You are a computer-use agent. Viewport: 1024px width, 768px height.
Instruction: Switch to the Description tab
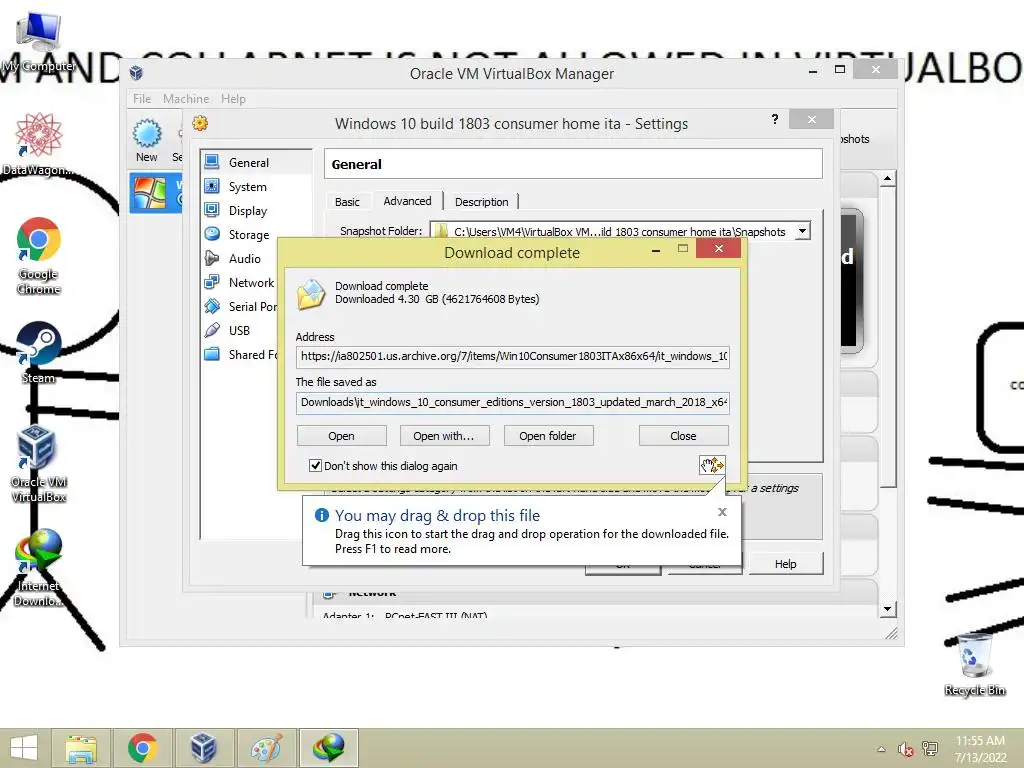(481, 202)
